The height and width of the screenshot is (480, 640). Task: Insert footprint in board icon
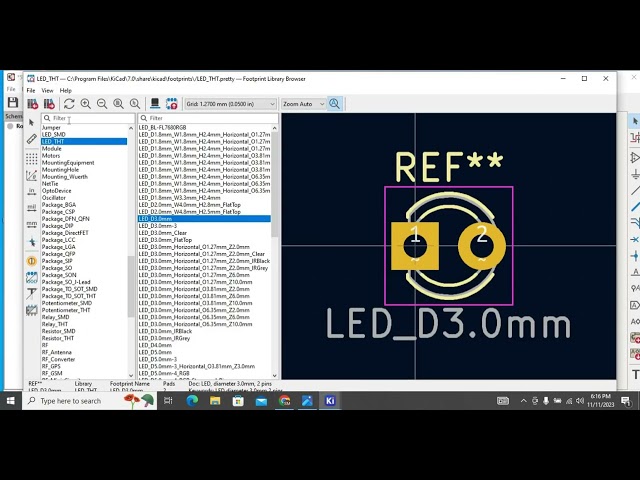tap(171, 104)
